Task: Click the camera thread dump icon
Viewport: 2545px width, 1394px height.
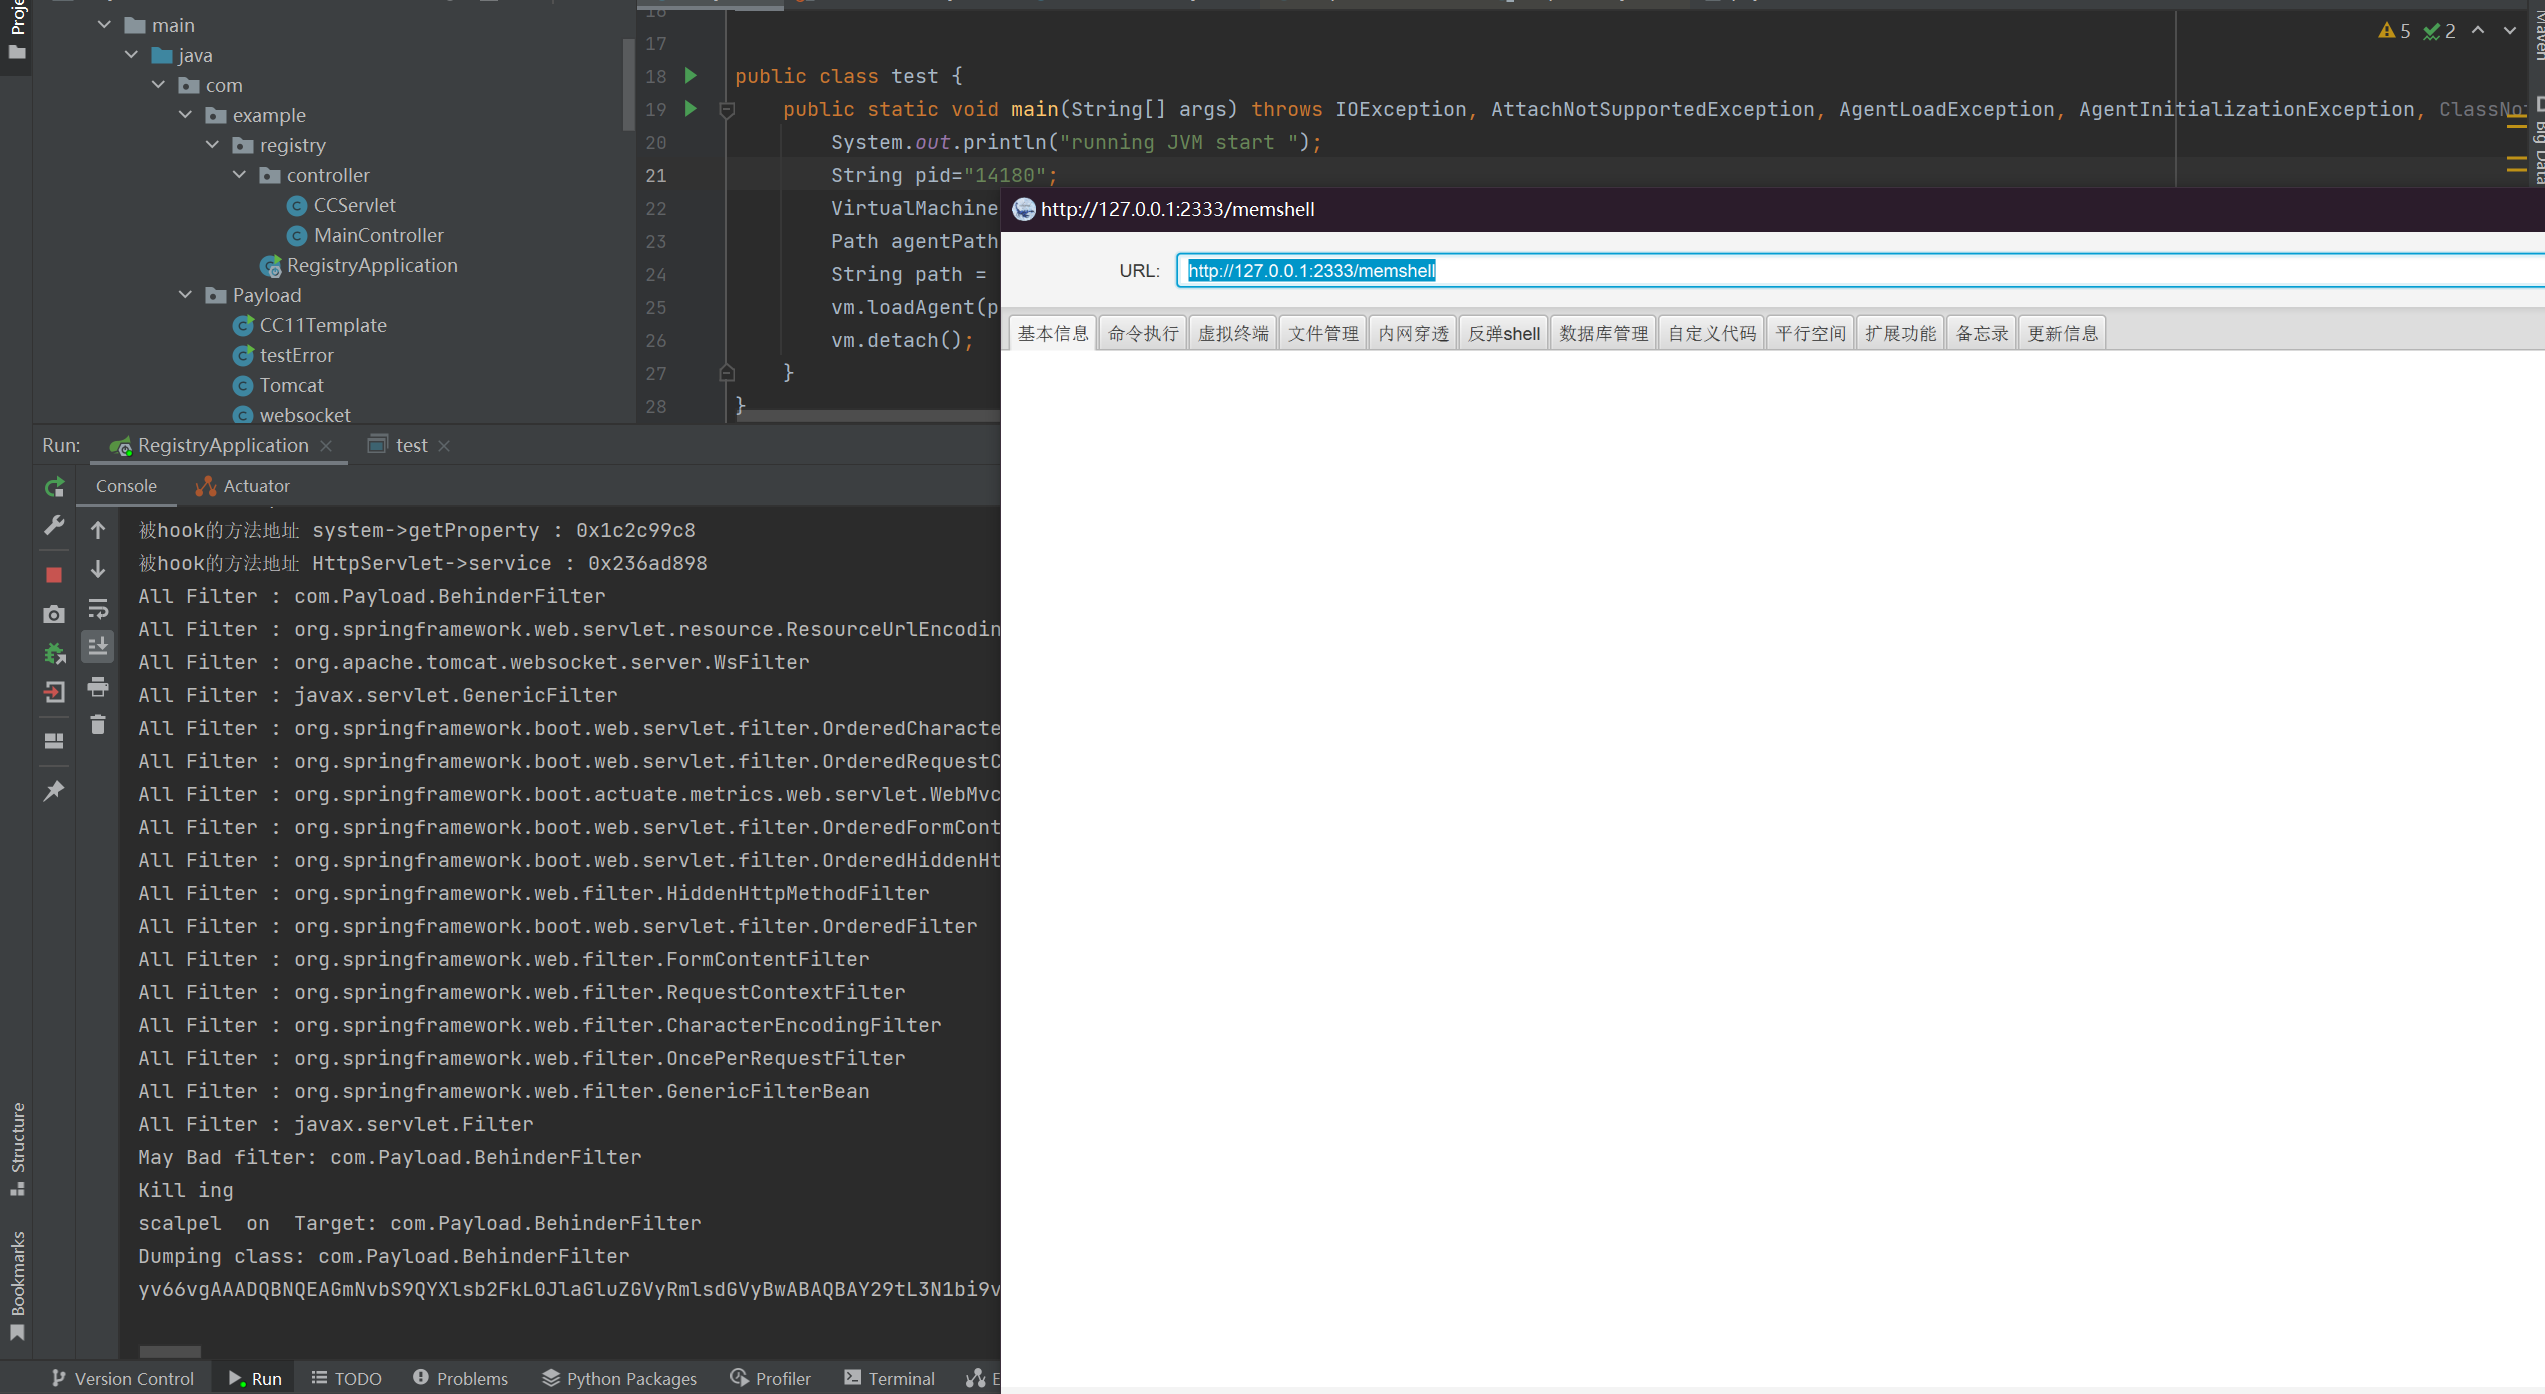Action: pos(54,614)
